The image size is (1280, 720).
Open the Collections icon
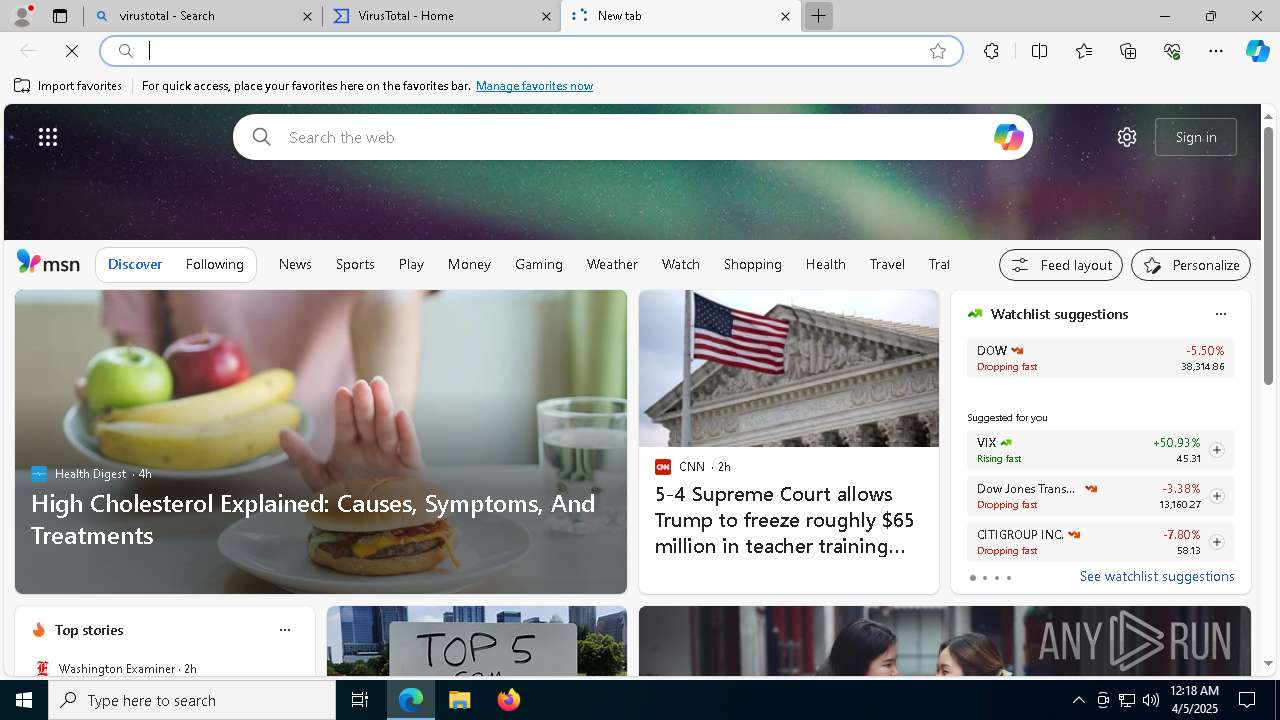click(x=1128, y=51)
